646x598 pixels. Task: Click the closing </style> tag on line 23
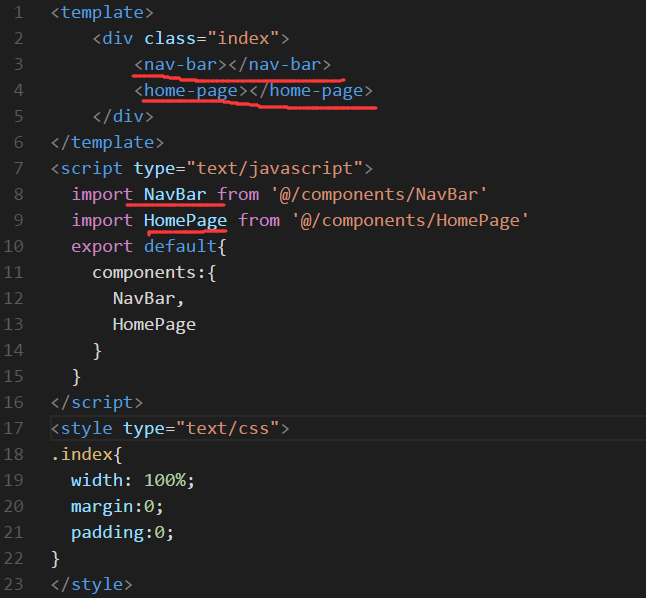[91, 584]
